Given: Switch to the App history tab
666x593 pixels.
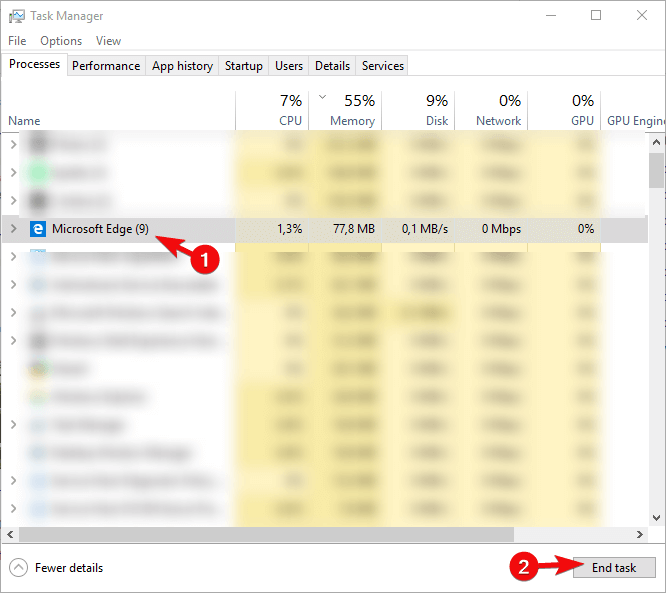Looking at the screenshot, I should tap(182, 66).
